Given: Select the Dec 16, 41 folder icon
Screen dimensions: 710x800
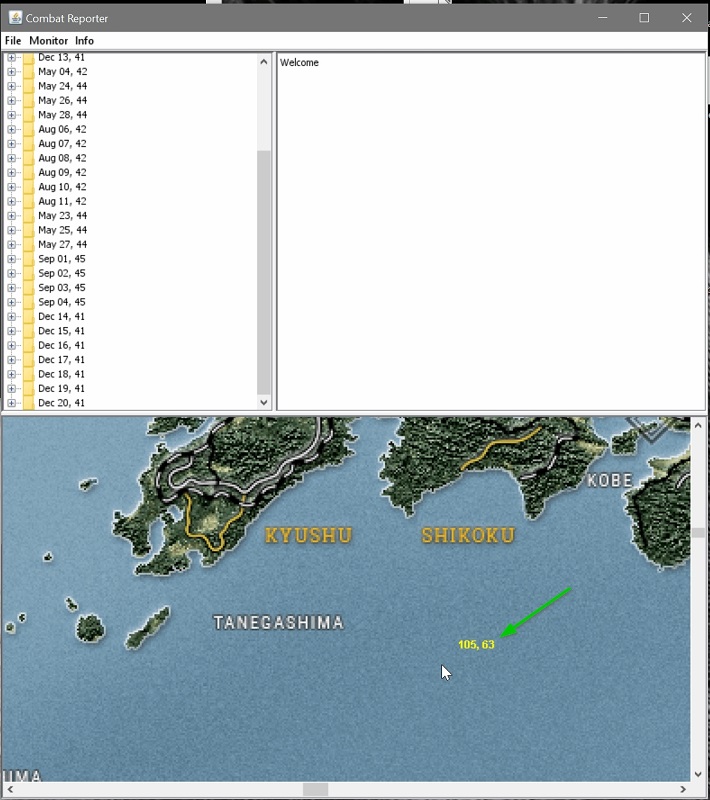Looking at the screenshot, I should (29, 345).
